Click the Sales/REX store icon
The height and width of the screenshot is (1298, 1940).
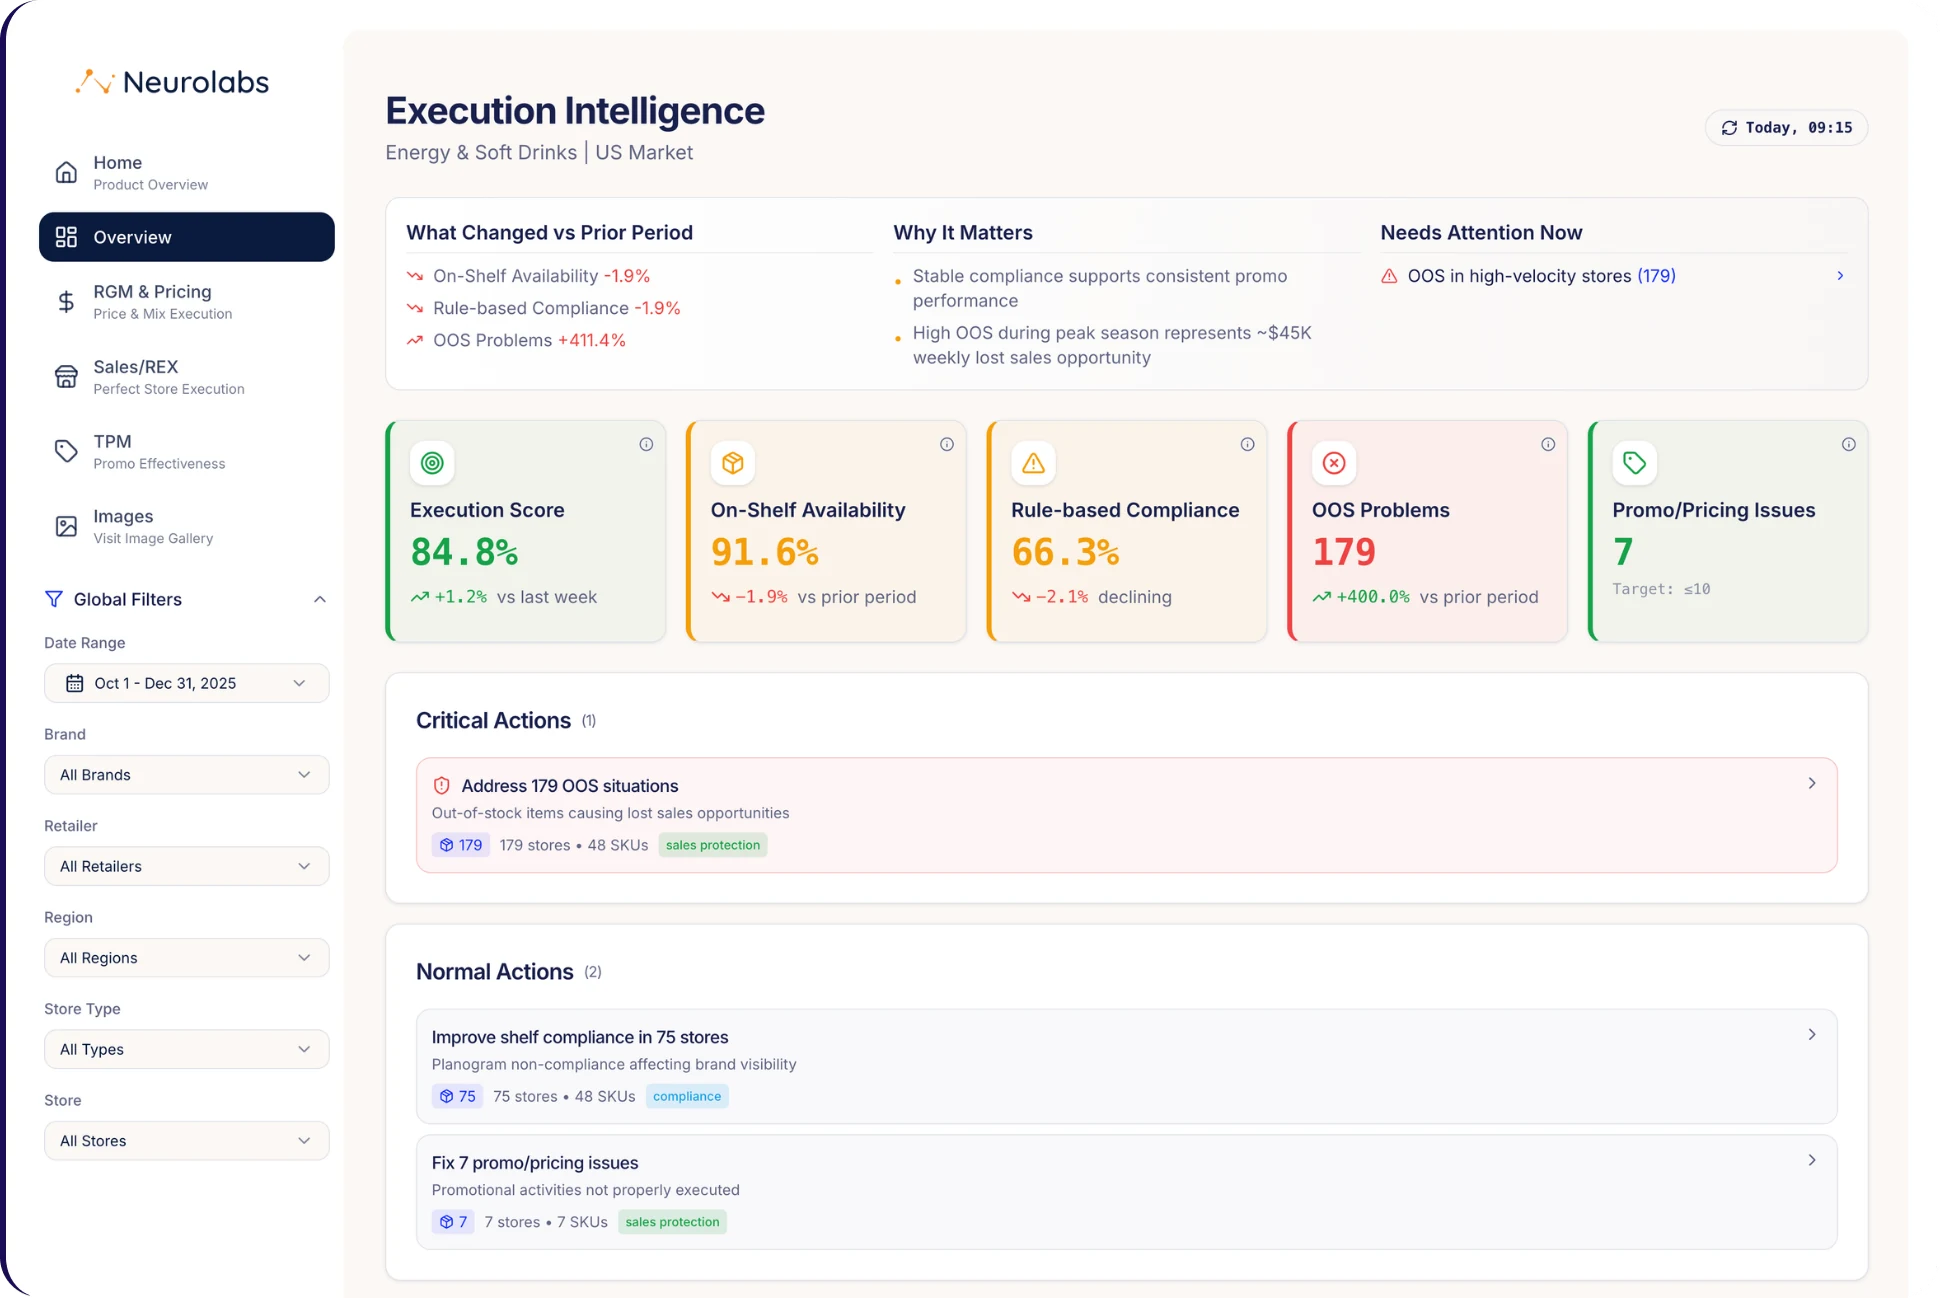click(x=66, y=376)
